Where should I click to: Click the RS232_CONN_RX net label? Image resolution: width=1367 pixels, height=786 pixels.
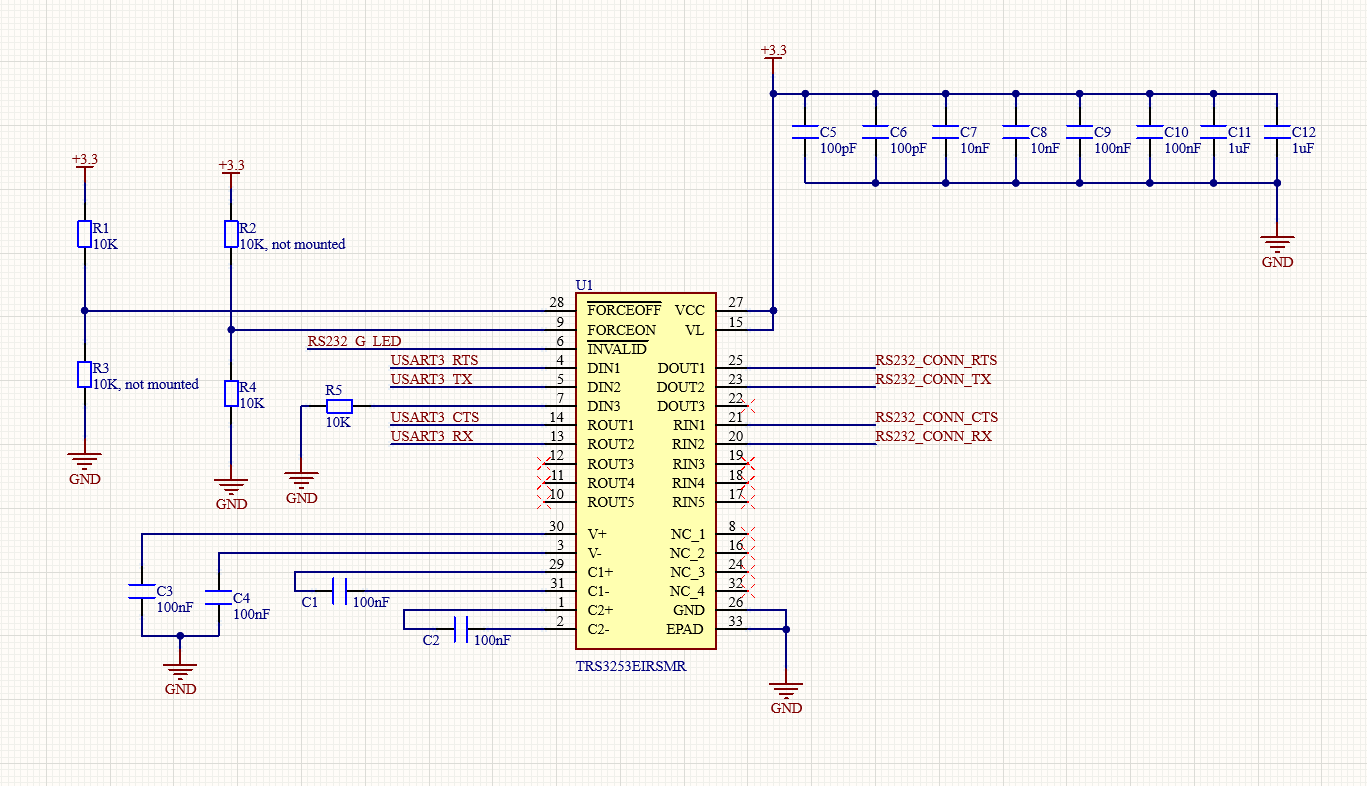click(x=934, y=436)
